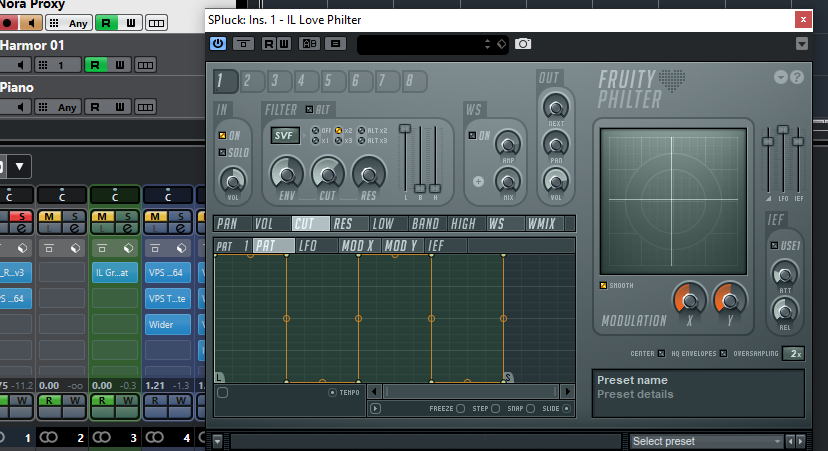Show lanes button on Nora Proxy track
Viewport: 828px width, 451px height.
click(x=156, y=23)
